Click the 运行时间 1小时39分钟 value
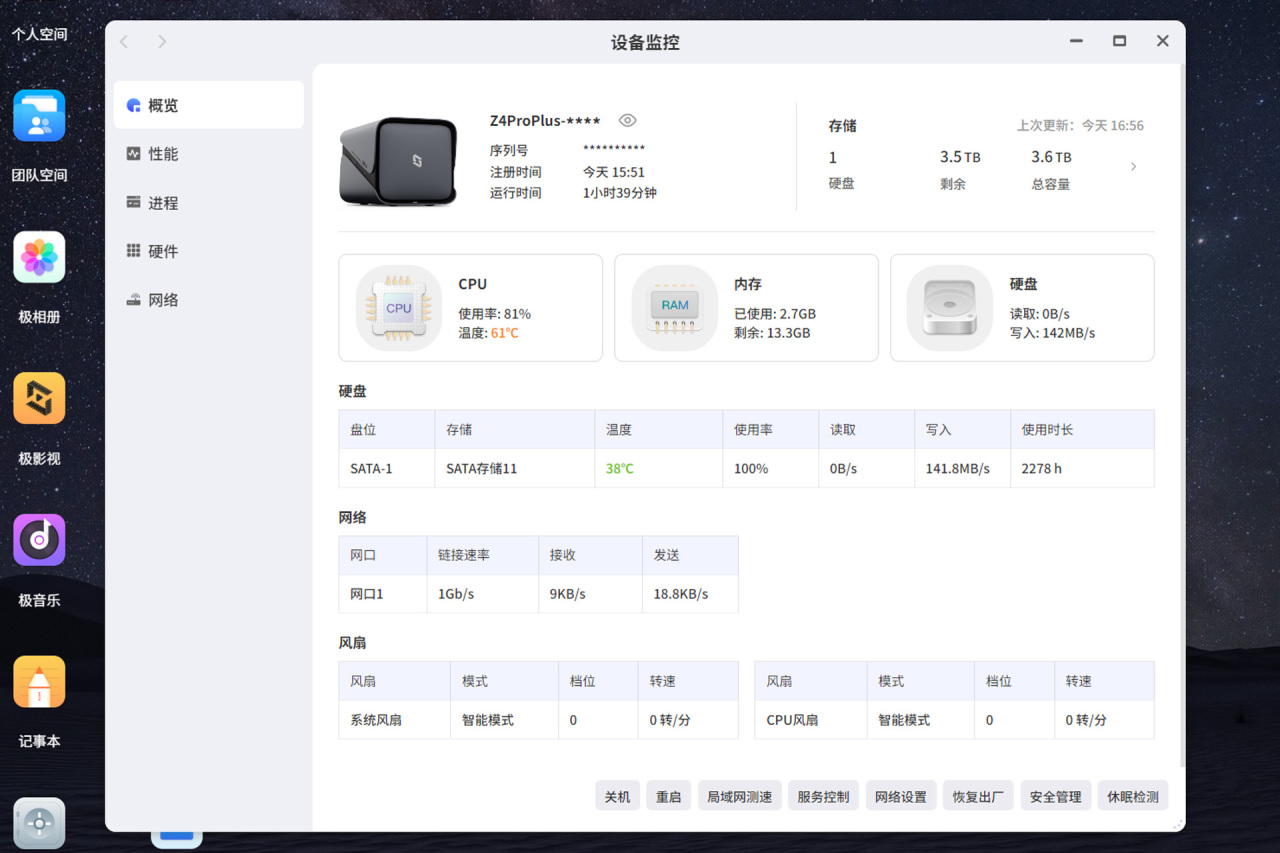This screenshot has width=1280, height=853. click(620, 193)
